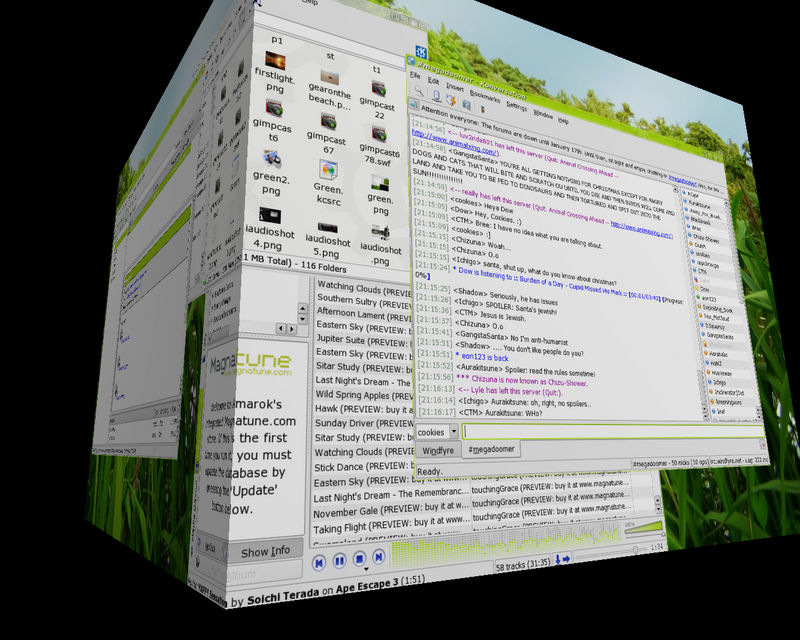Skip to next track in Amarok
Image resolution: width=800 pixels, height=640 pixels.
pos(379,557)
